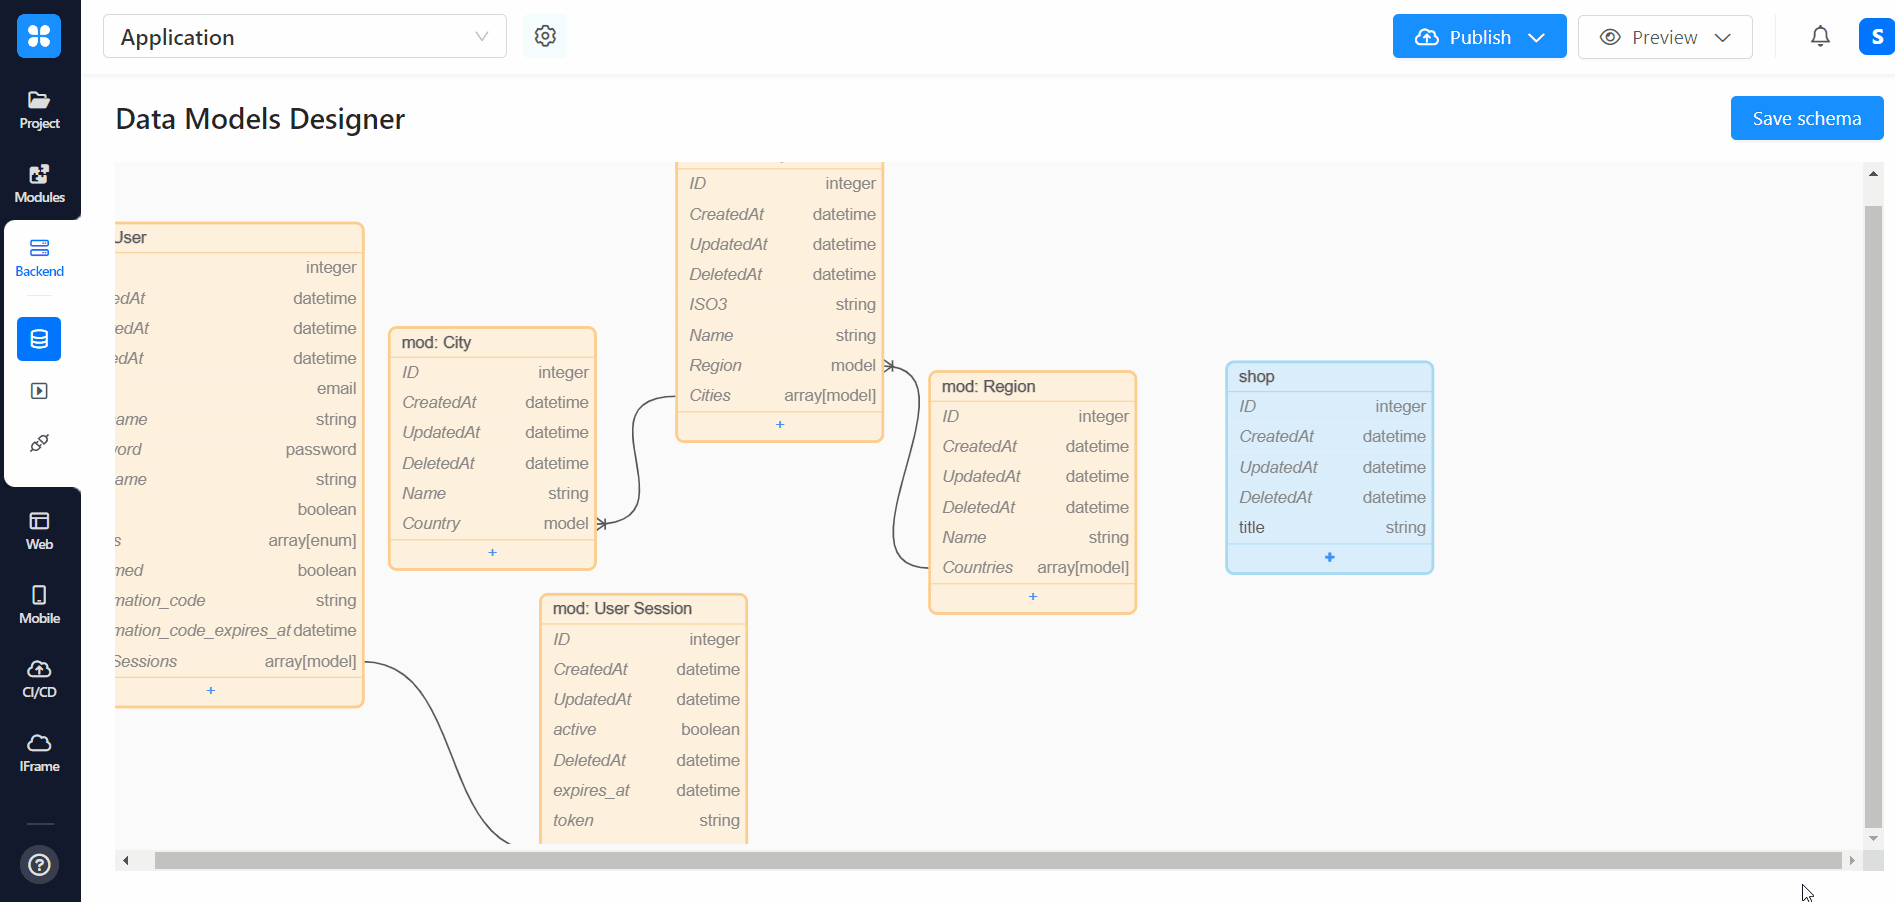This screenshot has height=902, width=1895.
Task: Open the CI/CD section
Action: click(39, 679)
